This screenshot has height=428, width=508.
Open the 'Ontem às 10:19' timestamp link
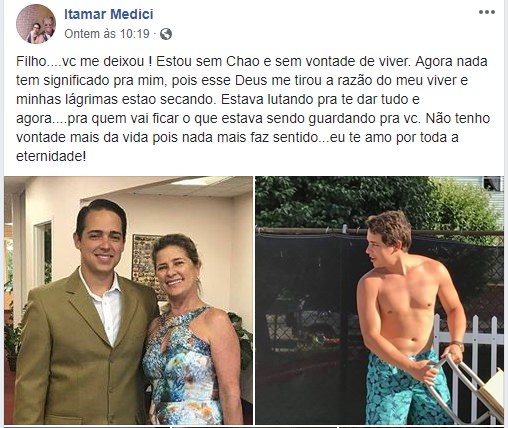(x=107, y=34)
